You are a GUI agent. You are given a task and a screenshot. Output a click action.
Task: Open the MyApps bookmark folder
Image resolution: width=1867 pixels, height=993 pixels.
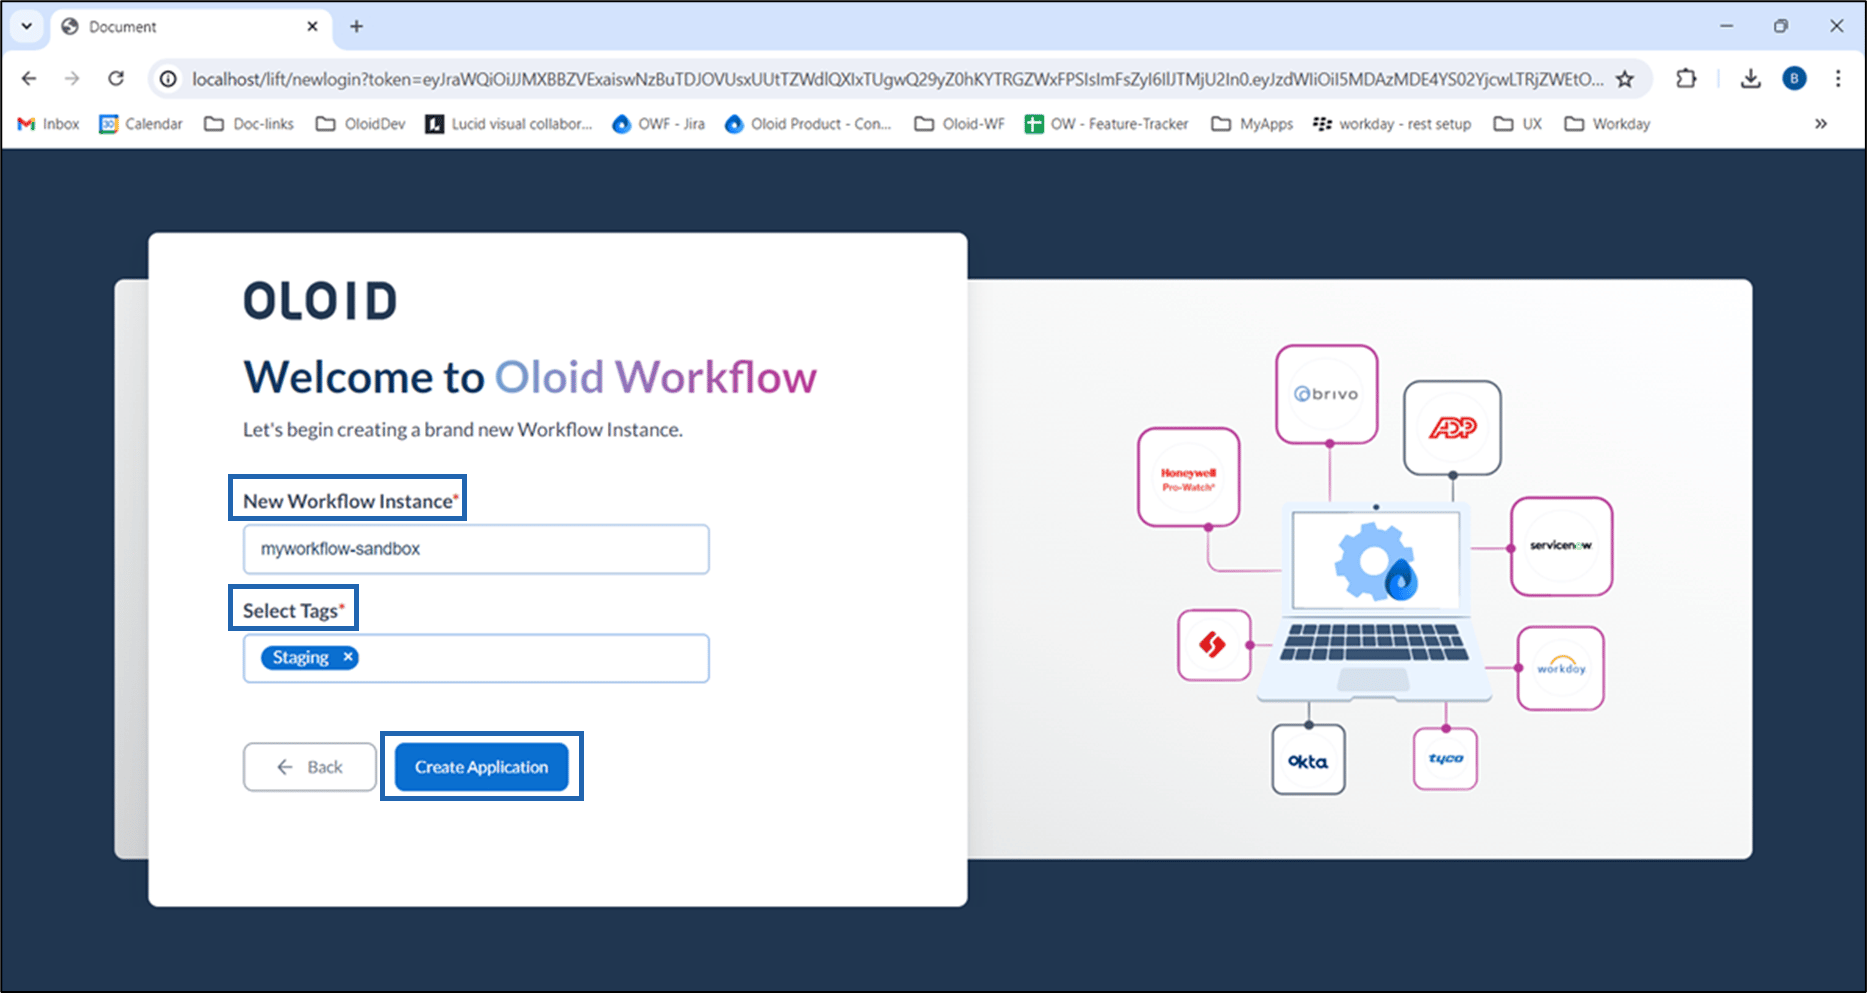click(1252, 124)
